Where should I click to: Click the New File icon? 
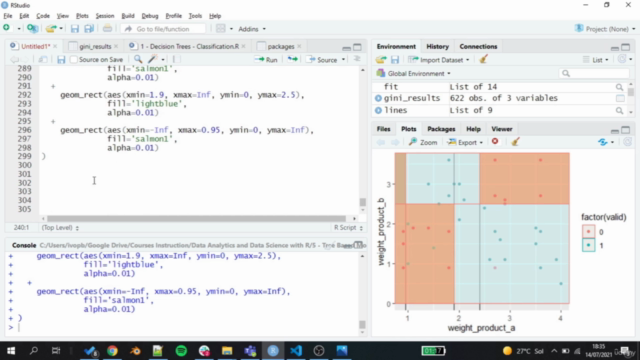(x=7, y=28)
